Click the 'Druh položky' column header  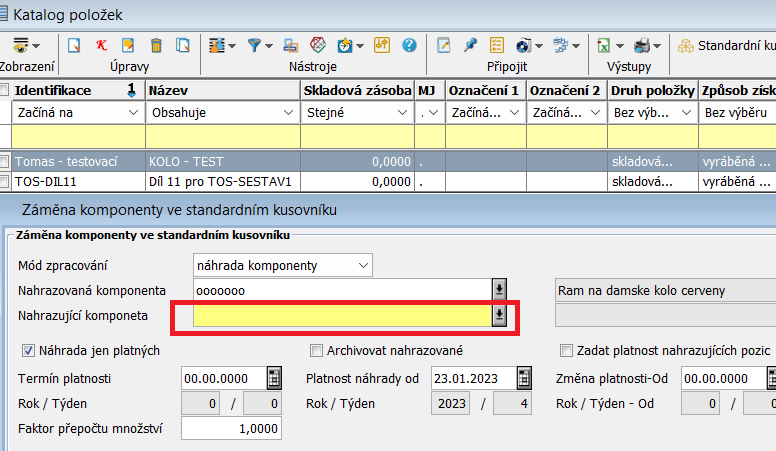(651, 90)
